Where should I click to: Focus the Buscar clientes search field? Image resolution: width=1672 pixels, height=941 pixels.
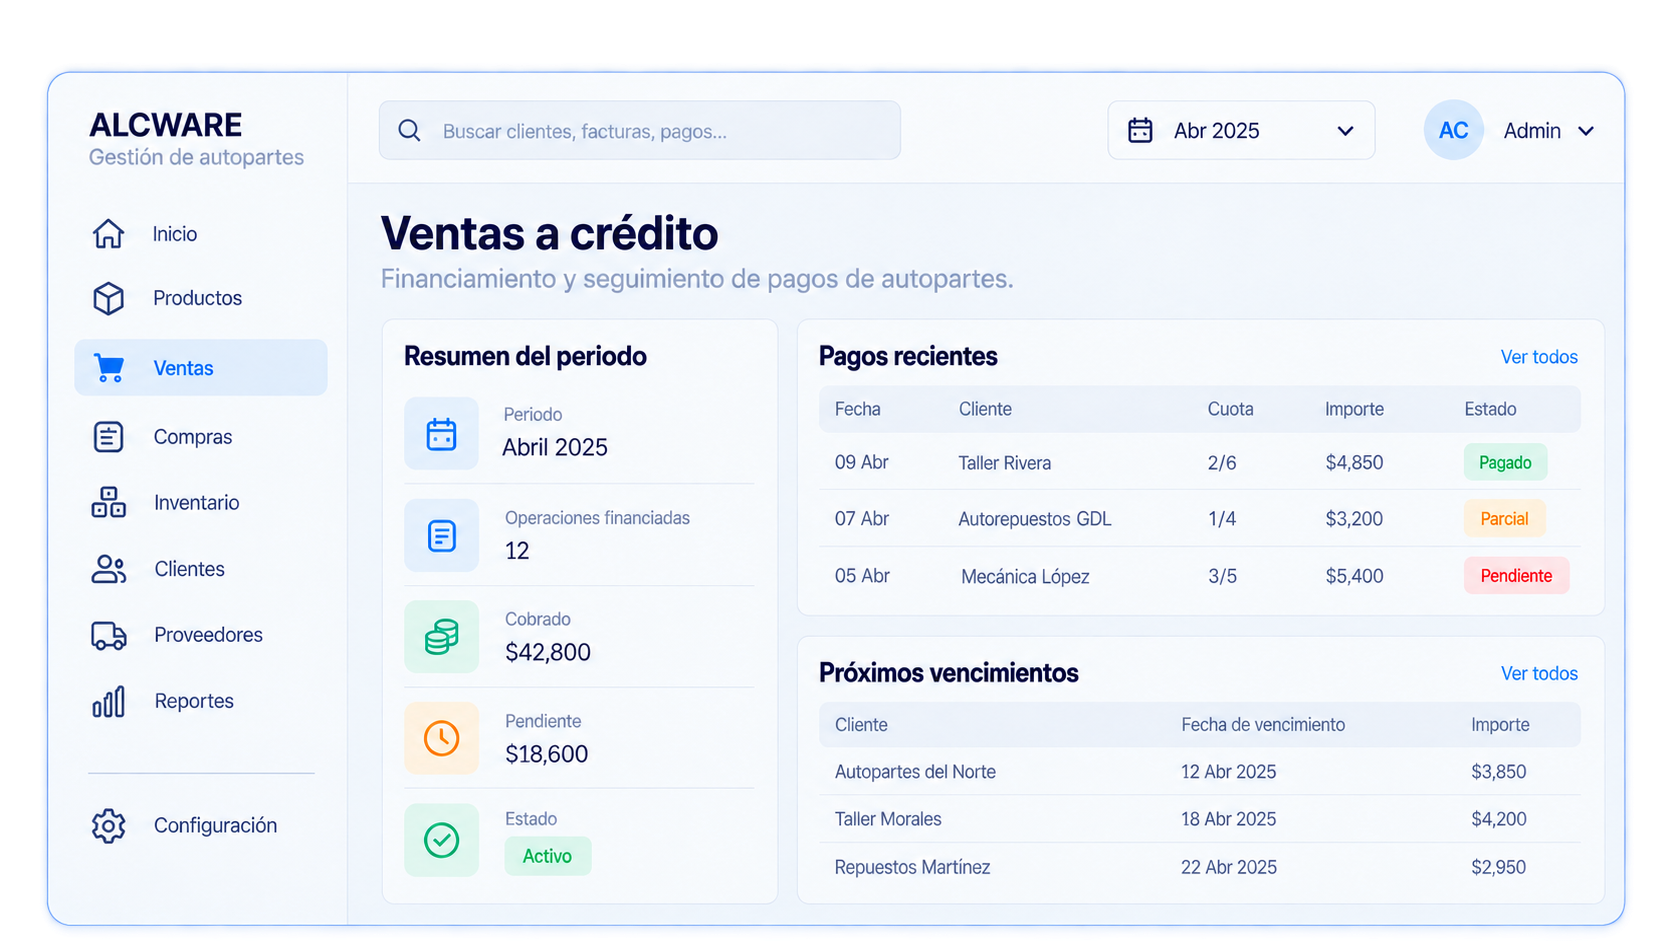point(639,130)
